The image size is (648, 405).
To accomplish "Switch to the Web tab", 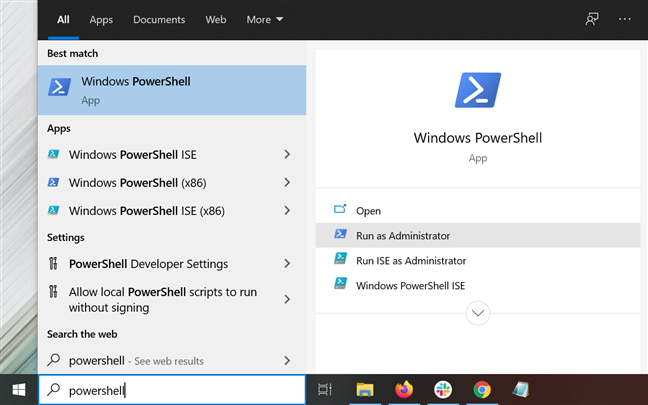I will (x=216, y=19).
